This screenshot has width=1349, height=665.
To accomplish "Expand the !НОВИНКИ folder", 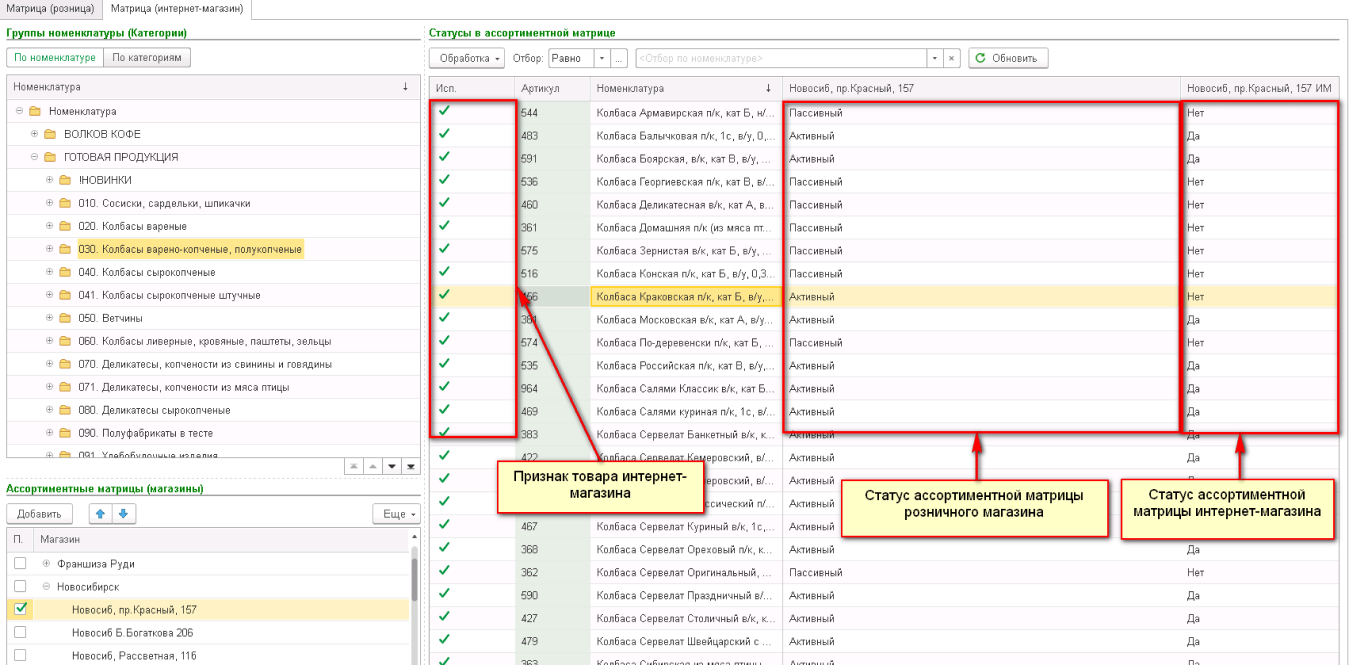I will click(x=50, y=180).
